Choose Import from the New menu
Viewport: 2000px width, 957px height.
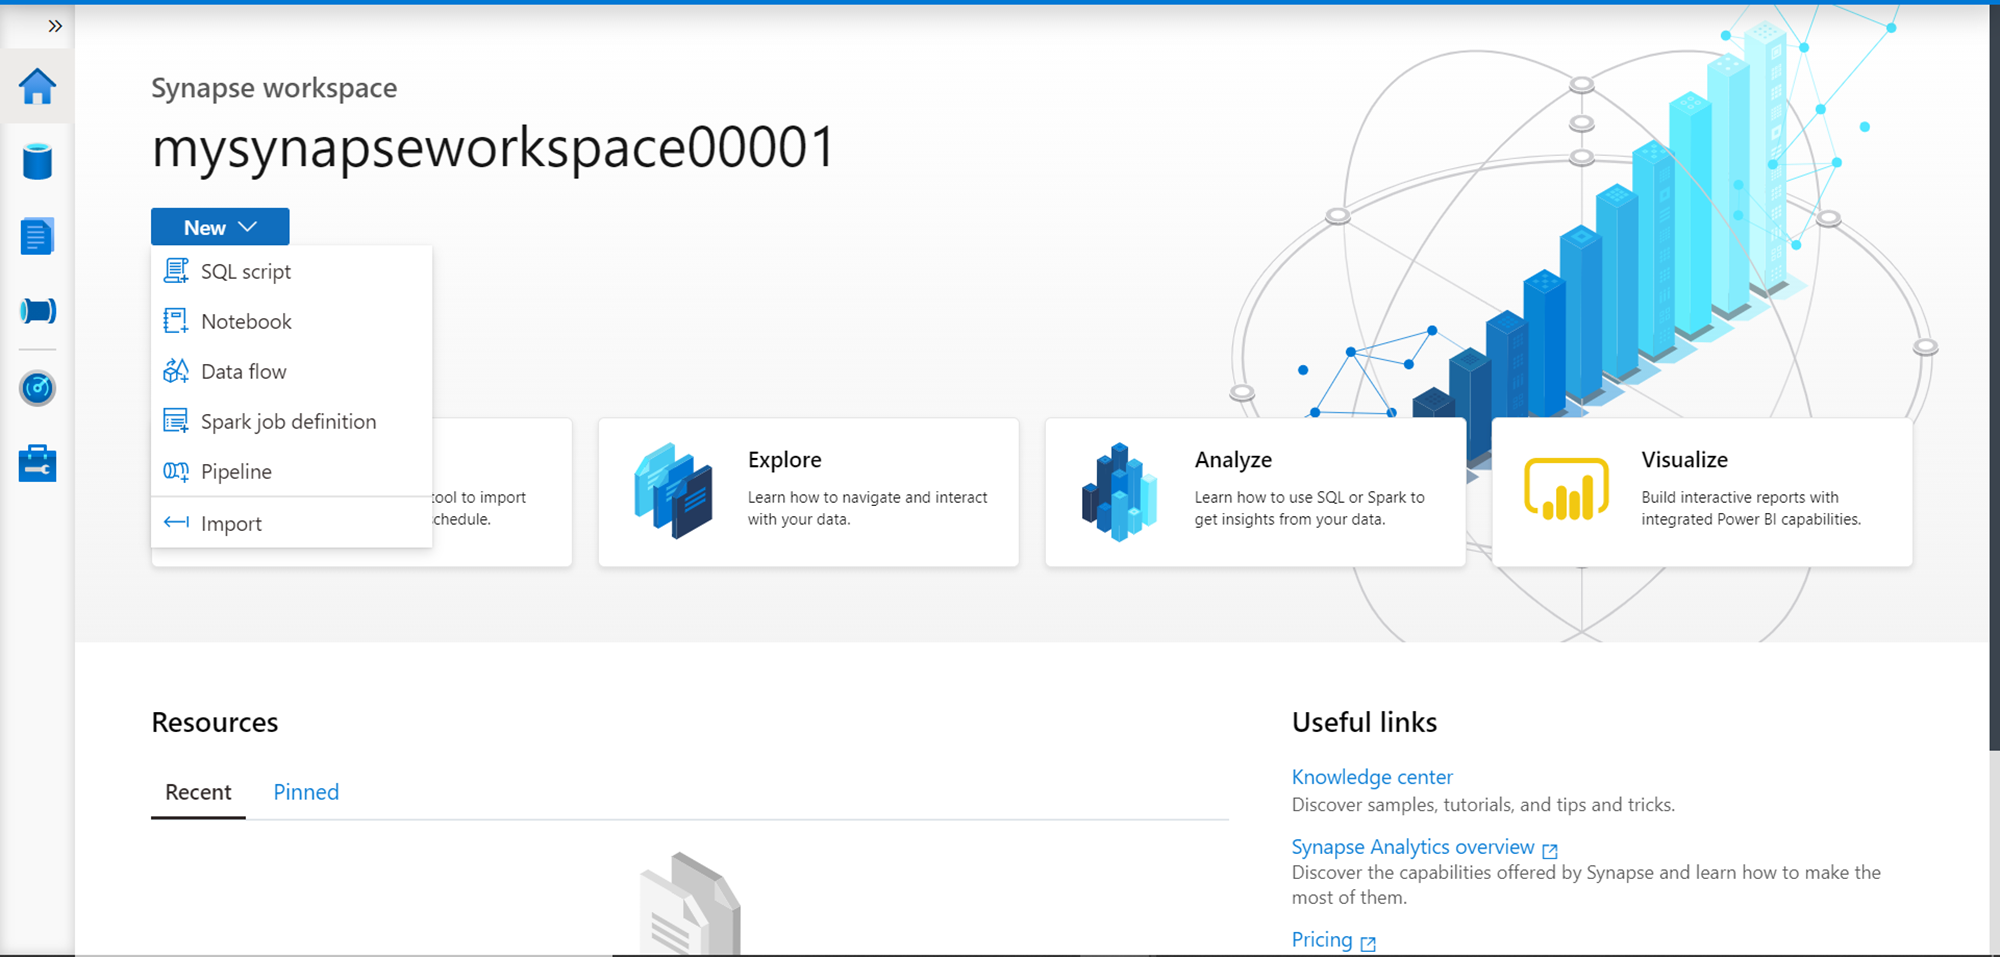click(x=291, y=523)
